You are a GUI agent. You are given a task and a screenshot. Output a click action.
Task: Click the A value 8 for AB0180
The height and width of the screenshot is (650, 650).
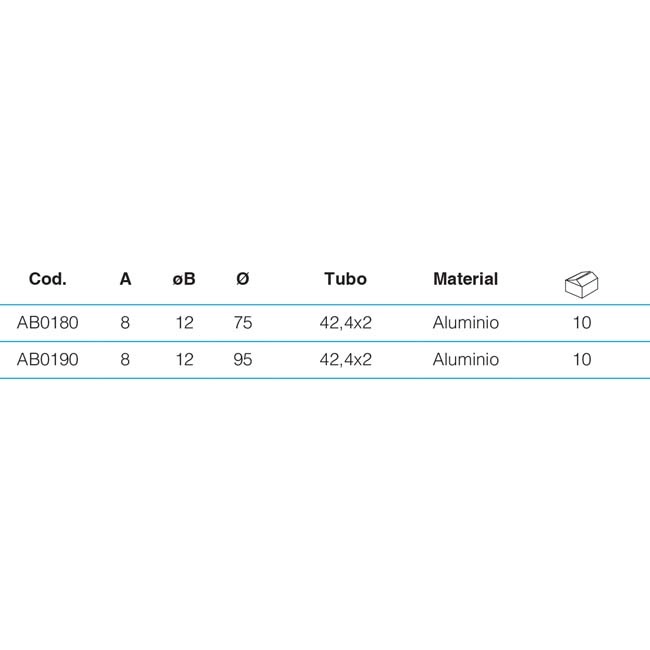(x=125, y=323)
